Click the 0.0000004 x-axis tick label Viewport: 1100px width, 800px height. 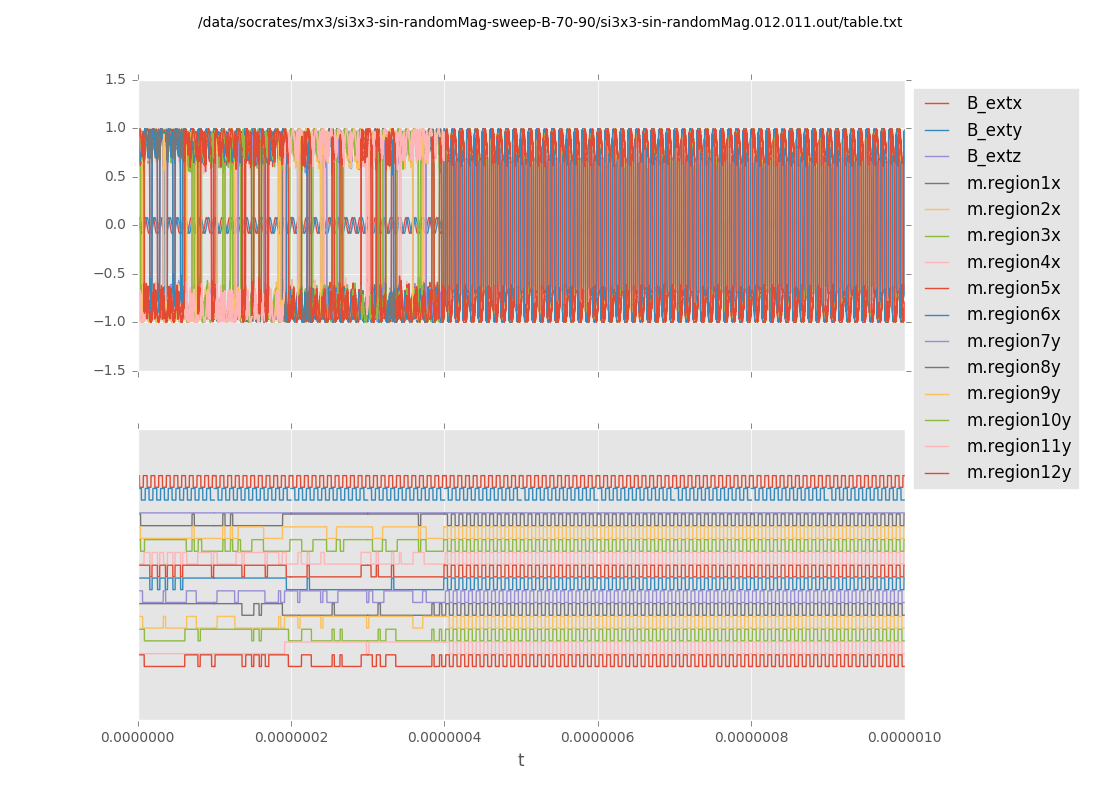(x=445, y=738)
